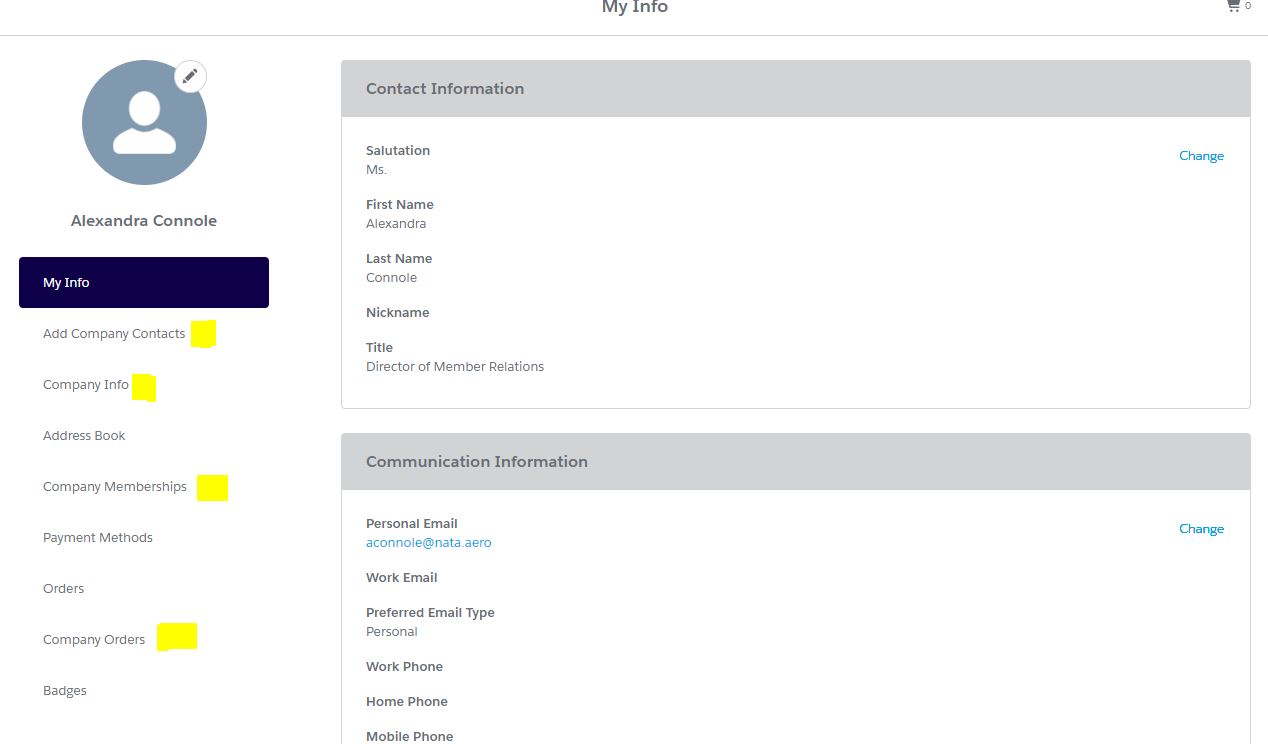Open the shopping cart icon
This screenshot has width=1268, height=744.
point(1232,5)
